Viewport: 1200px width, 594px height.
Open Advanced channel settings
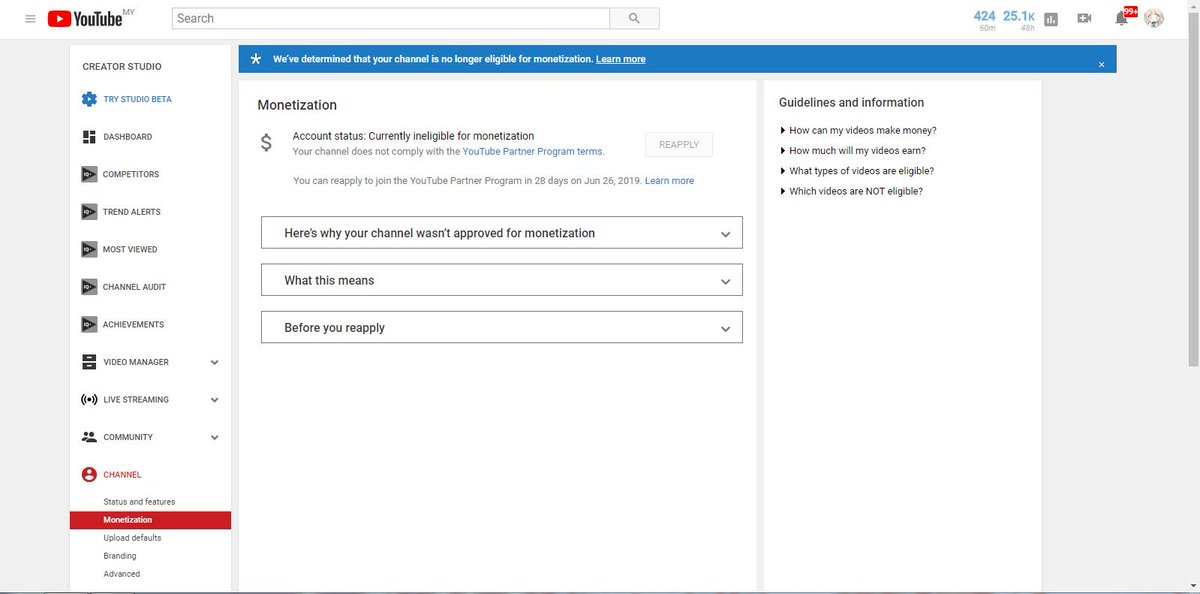[x=122, y=574]
